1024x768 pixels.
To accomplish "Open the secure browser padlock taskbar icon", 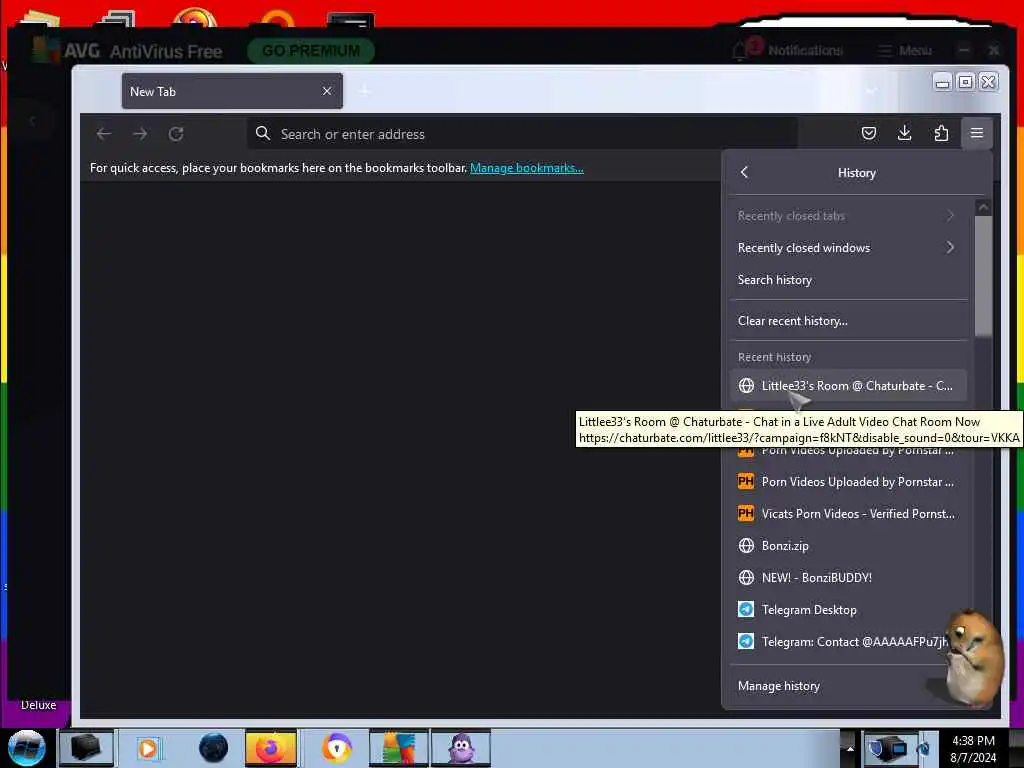I will coord(337,748).
